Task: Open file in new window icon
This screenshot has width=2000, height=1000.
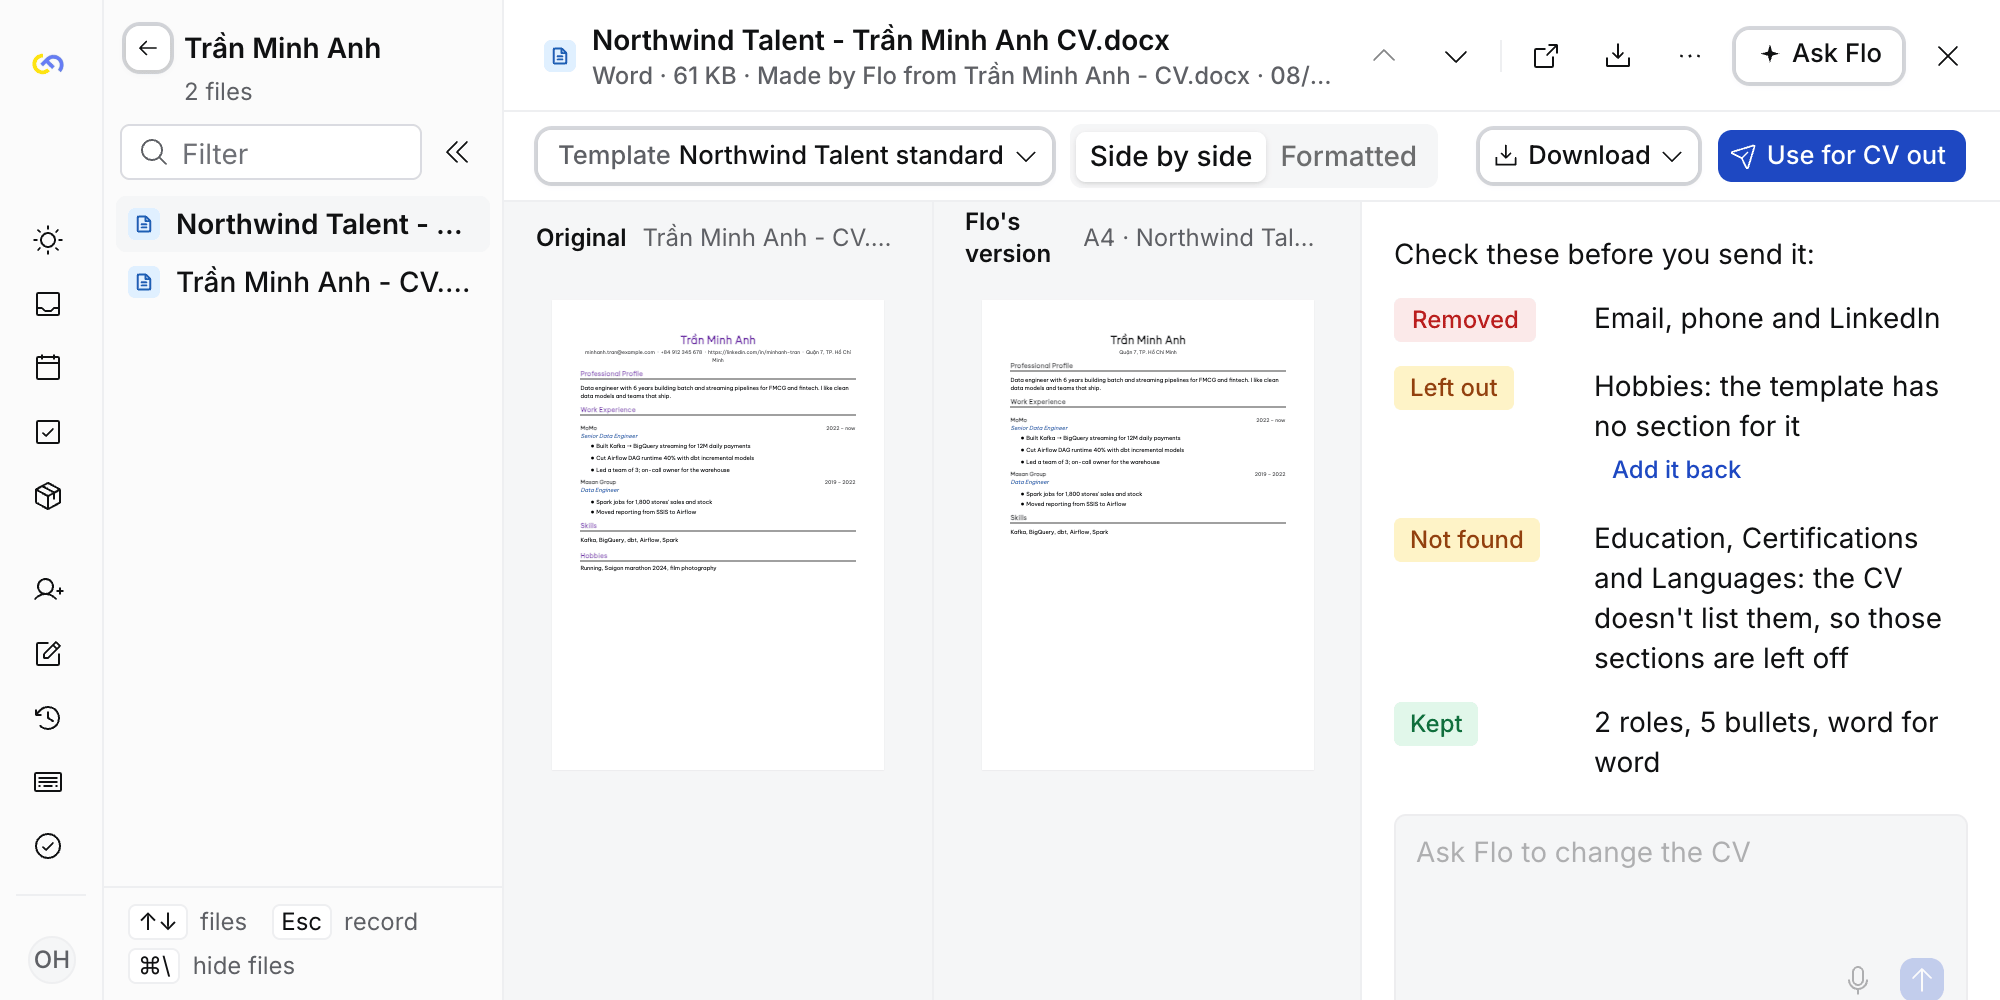Action: point(1546,56)
